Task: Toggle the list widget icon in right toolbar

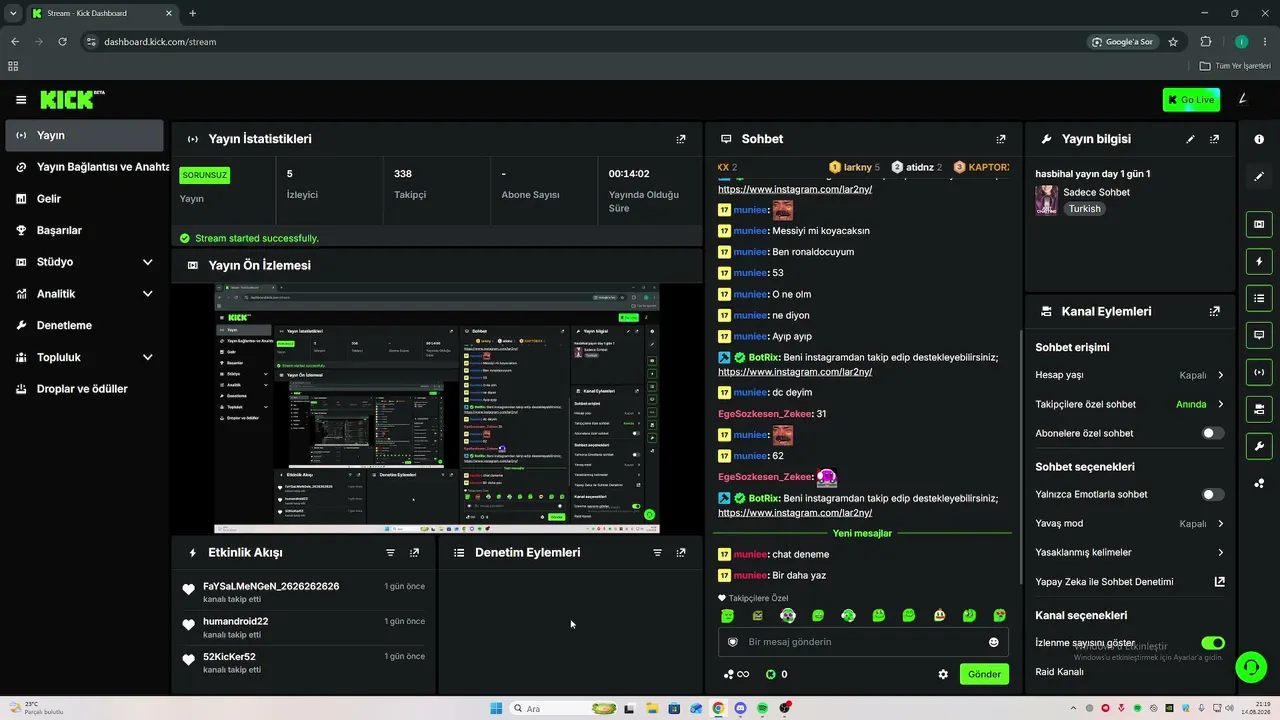Action: pos(1259,298)
